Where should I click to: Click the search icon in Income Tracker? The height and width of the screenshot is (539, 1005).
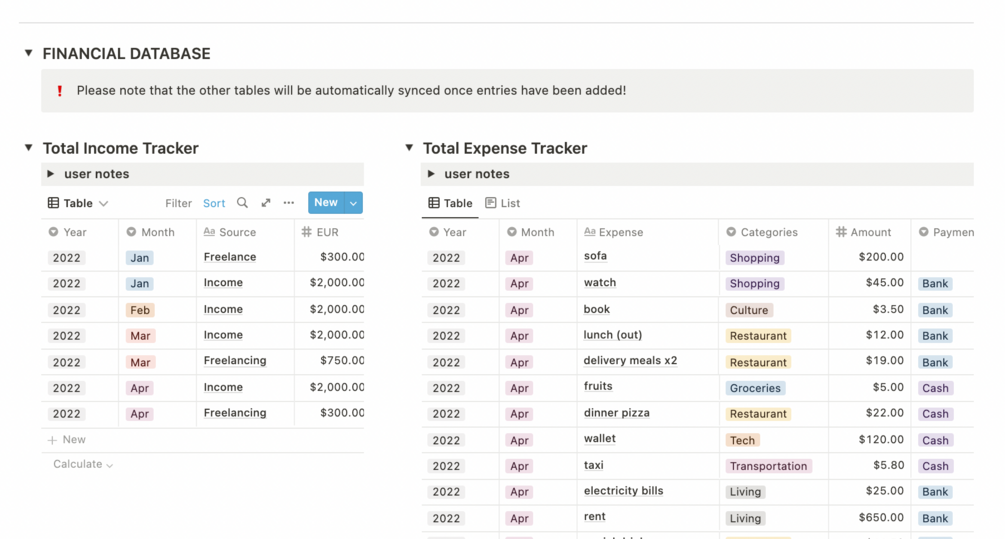[242, 203]
